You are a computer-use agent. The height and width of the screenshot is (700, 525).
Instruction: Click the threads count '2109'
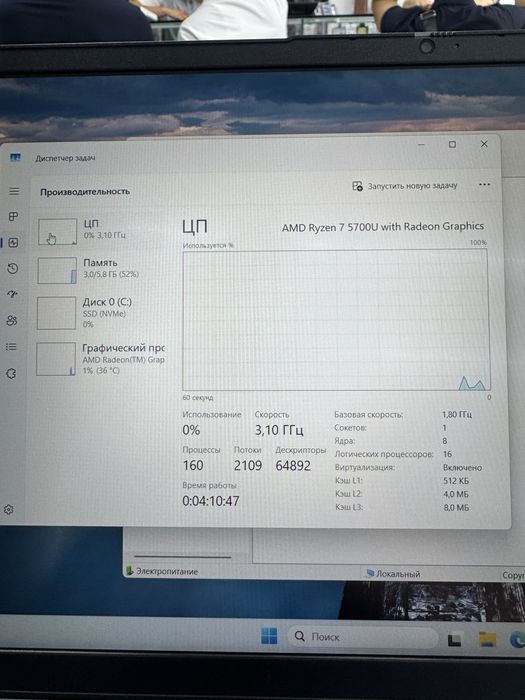248,466
